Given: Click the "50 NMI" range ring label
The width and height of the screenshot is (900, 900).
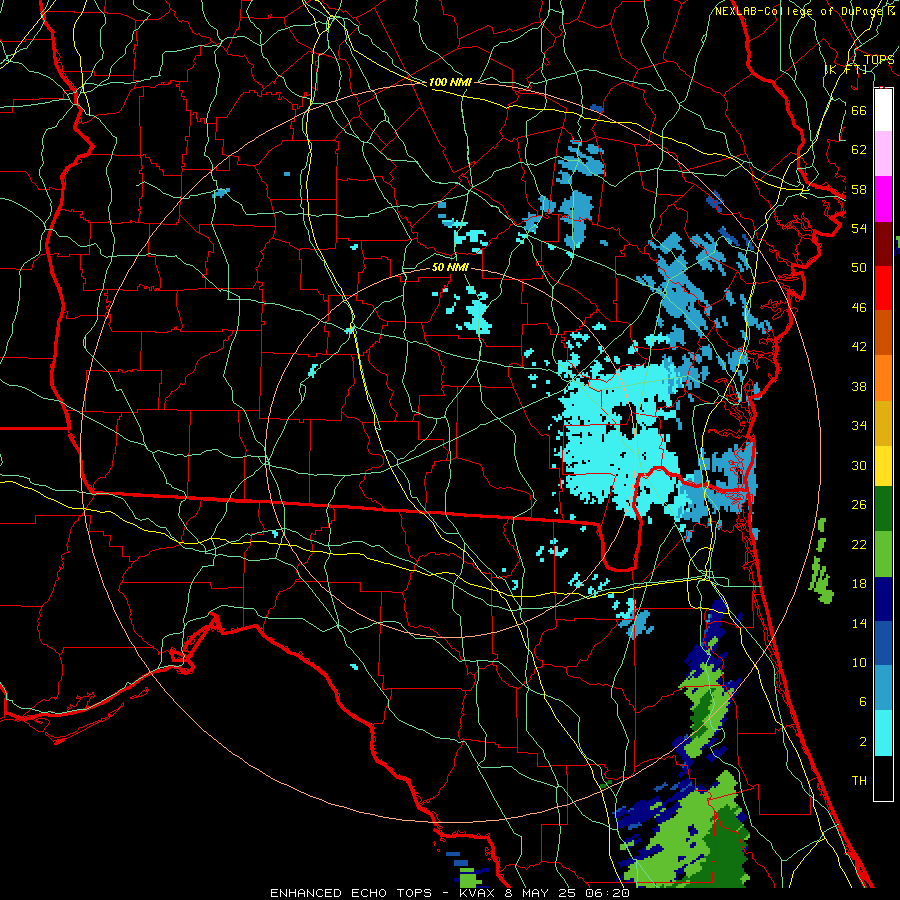Looking at the screenshot, I should (450, 267).
